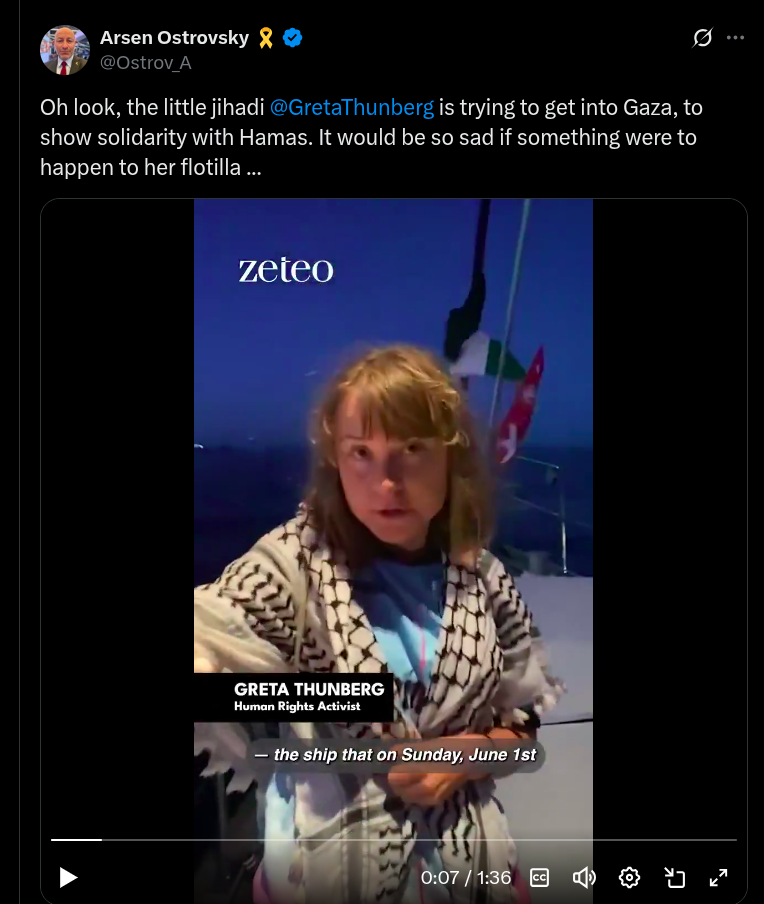Open Arsen Ostrovsky's profile picture

click(x=65, y=50)
